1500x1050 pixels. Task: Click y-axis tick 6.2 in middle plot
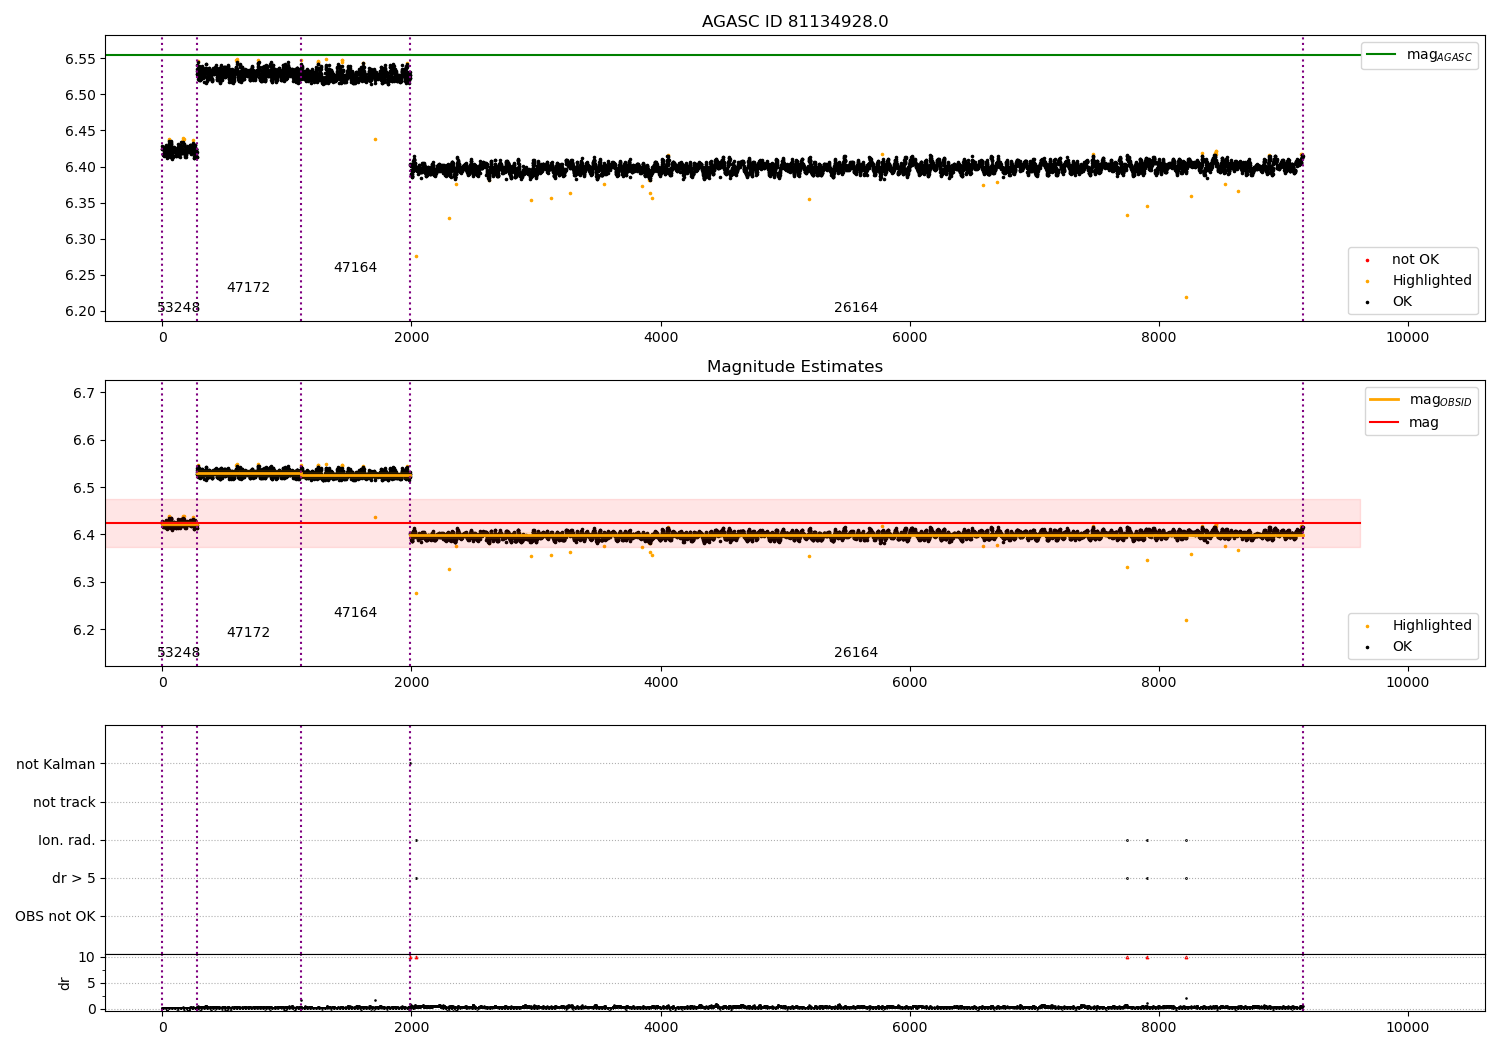click(84, 630)
